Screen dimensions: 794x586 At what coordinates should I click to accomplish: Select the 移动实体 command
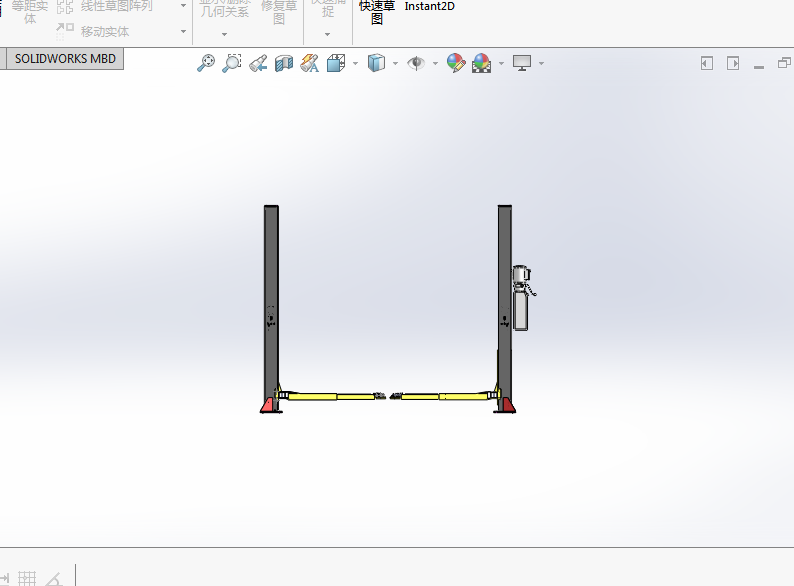(x=105, y=31)
